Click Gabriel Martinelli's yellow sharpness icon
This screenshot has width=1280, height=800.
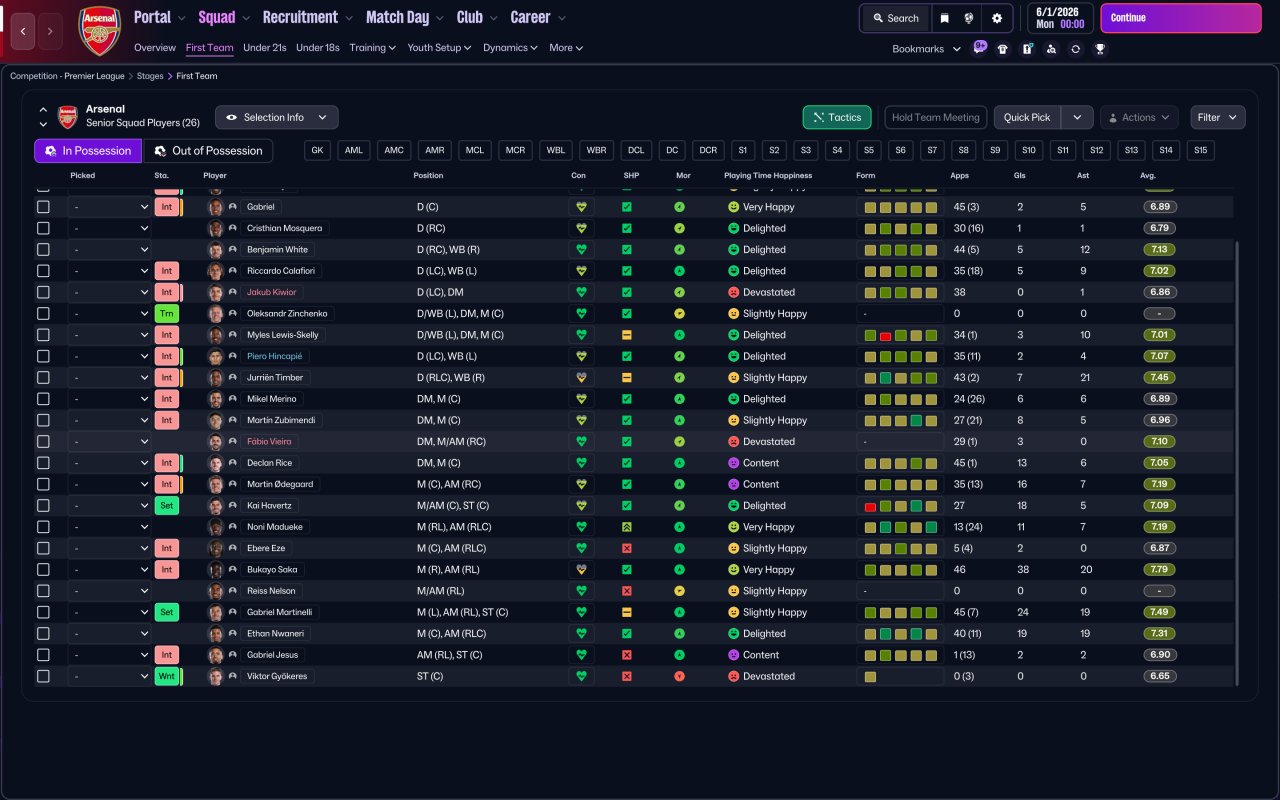[x=627, y=612]
